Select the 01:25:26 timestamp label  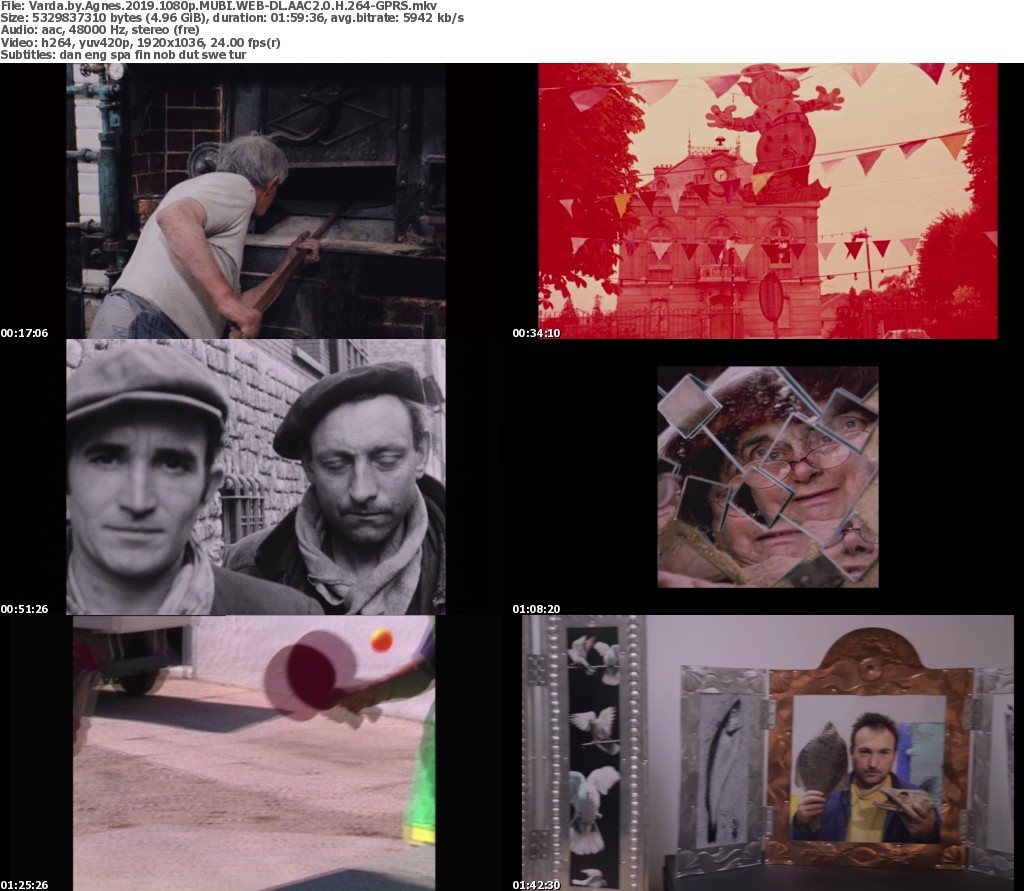coord(24,885)
